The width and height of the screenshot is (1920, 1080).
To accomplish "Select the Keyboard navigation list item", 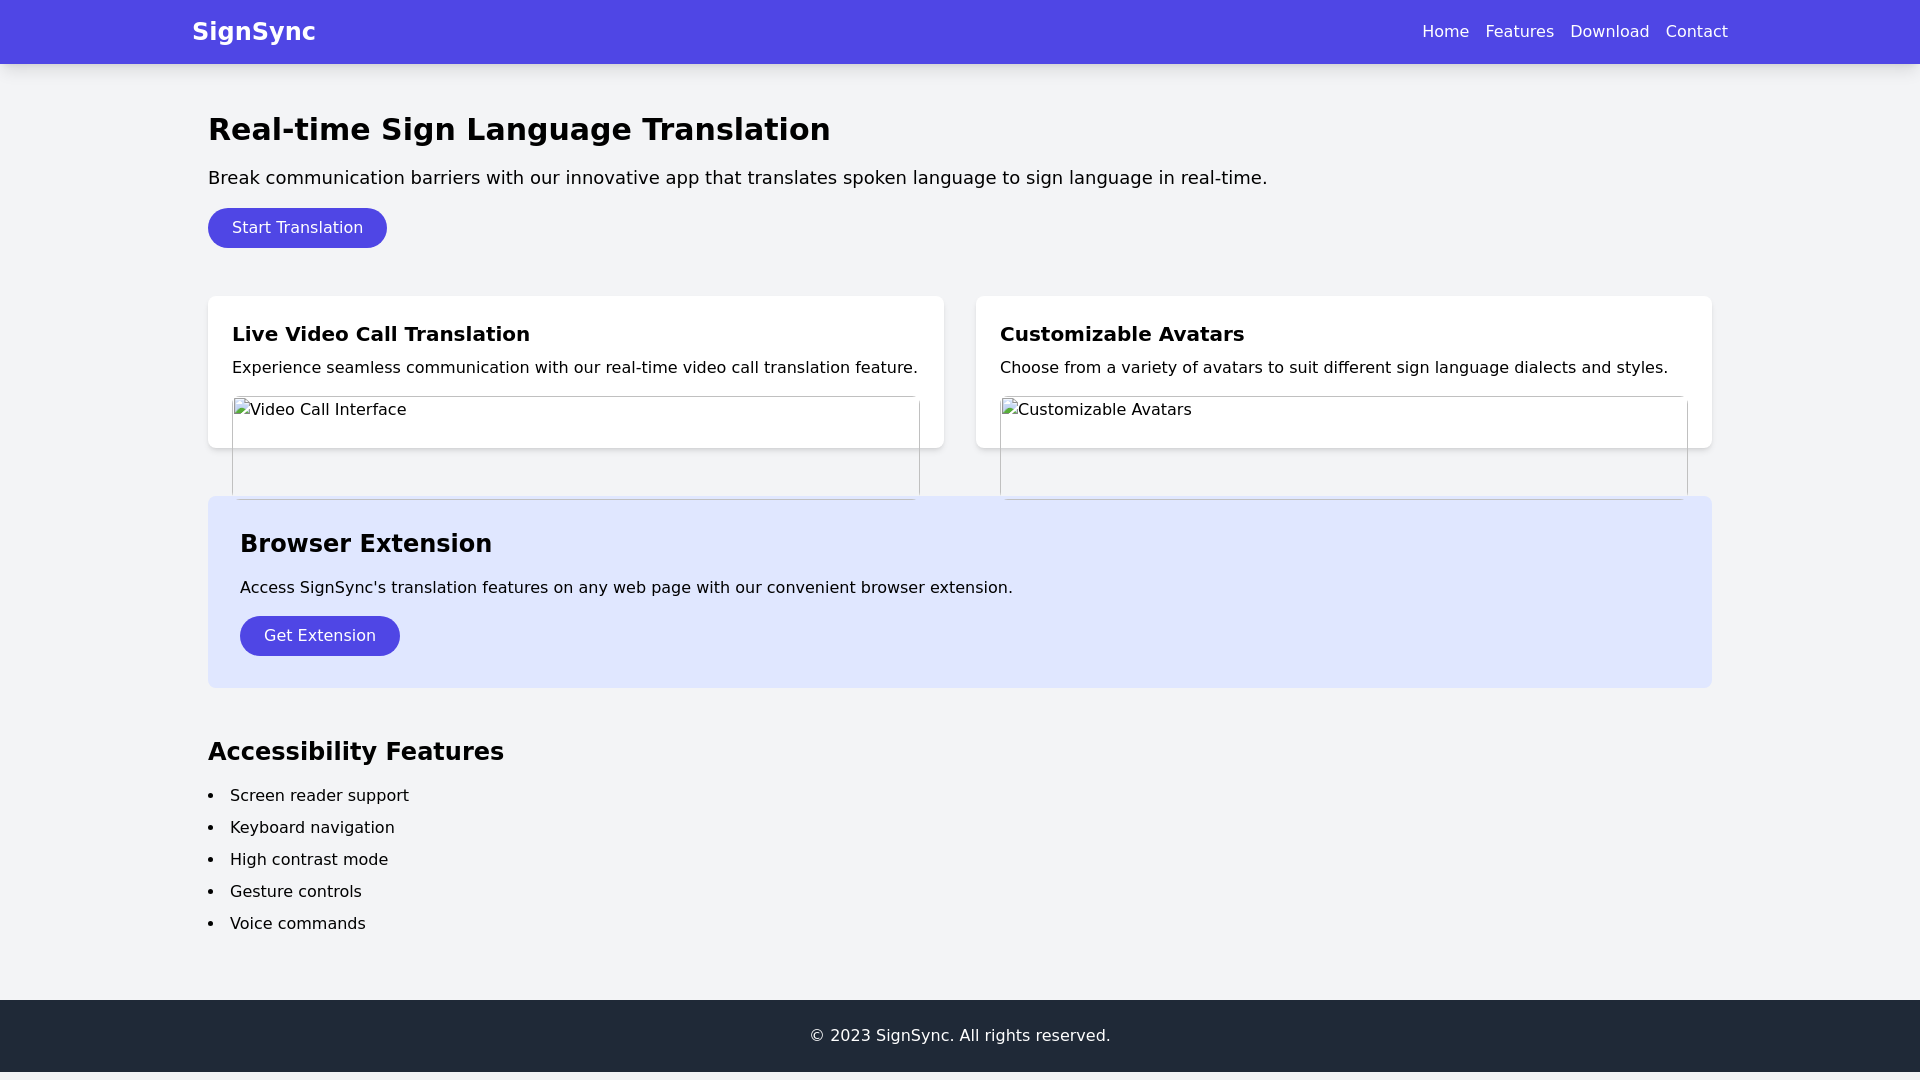I will (x=312, y=828).
